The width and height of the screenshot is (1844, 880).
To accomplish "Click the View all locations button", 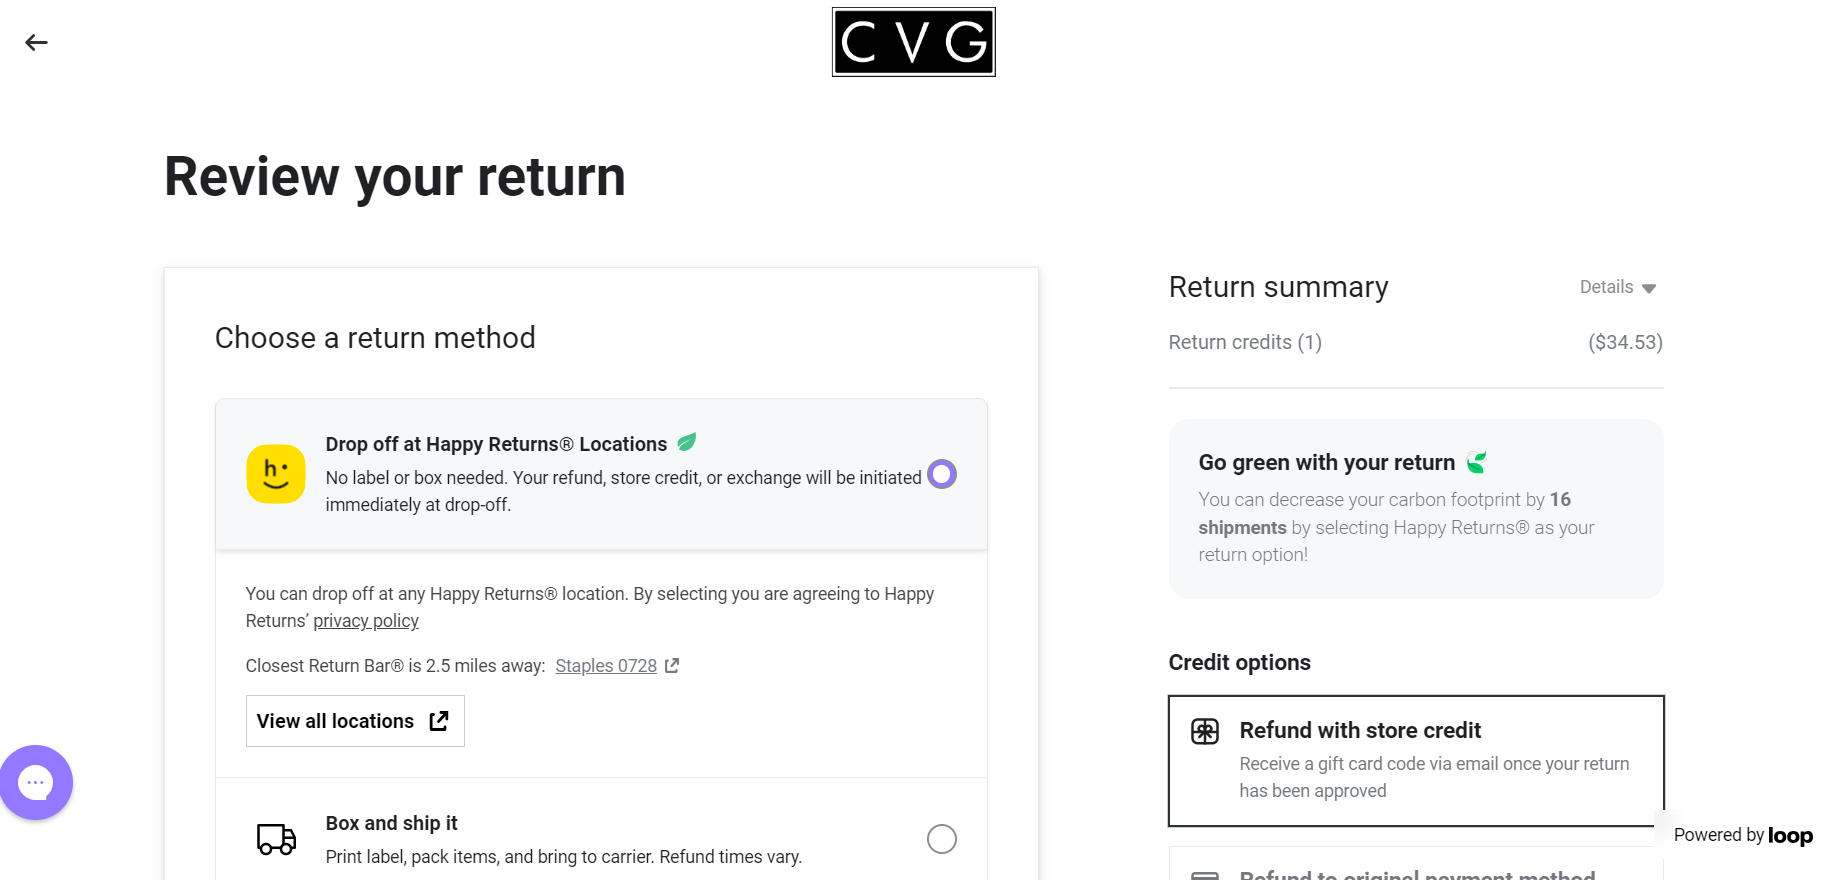I will point(355,721).
